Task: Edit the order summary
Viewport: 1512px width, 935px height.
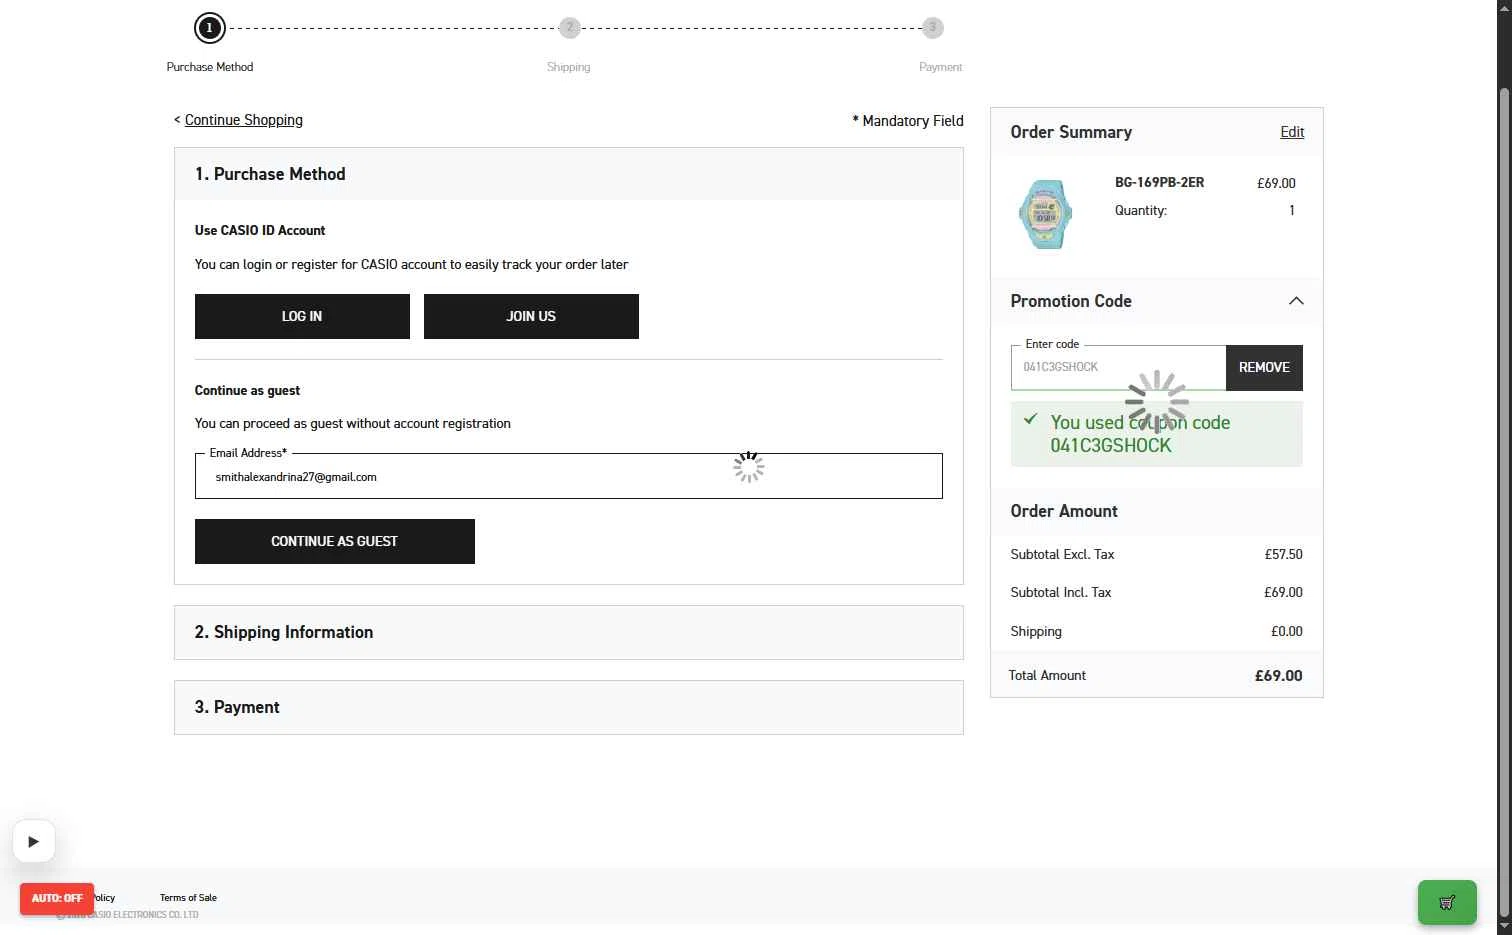Action: pyautogui.click(x=1292, y=132)
